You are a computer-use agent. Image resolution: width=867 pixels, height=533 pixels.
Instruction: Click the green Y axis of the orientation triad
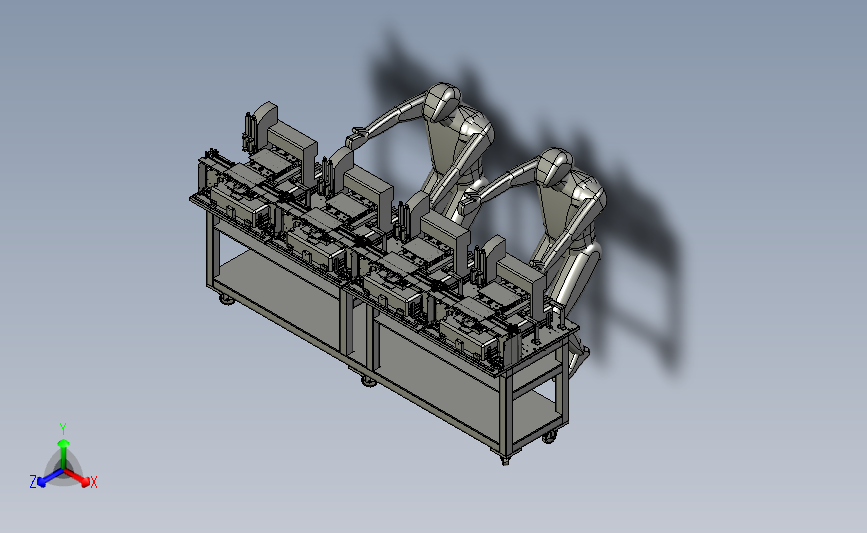point(64,456)
